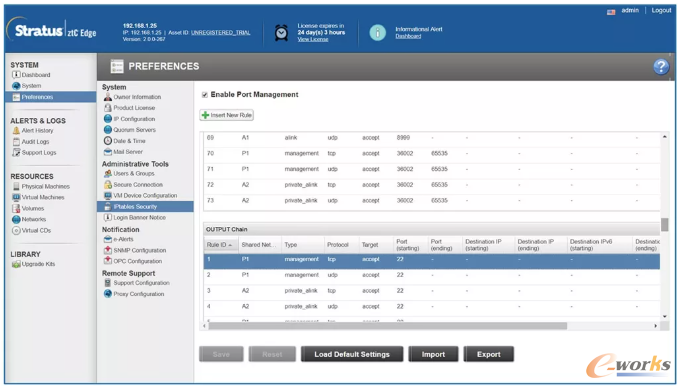Image resolution: width=681 pixels, height=388 pixels.
Task: Click the Physical Machines icon
Action: (16, 186)
